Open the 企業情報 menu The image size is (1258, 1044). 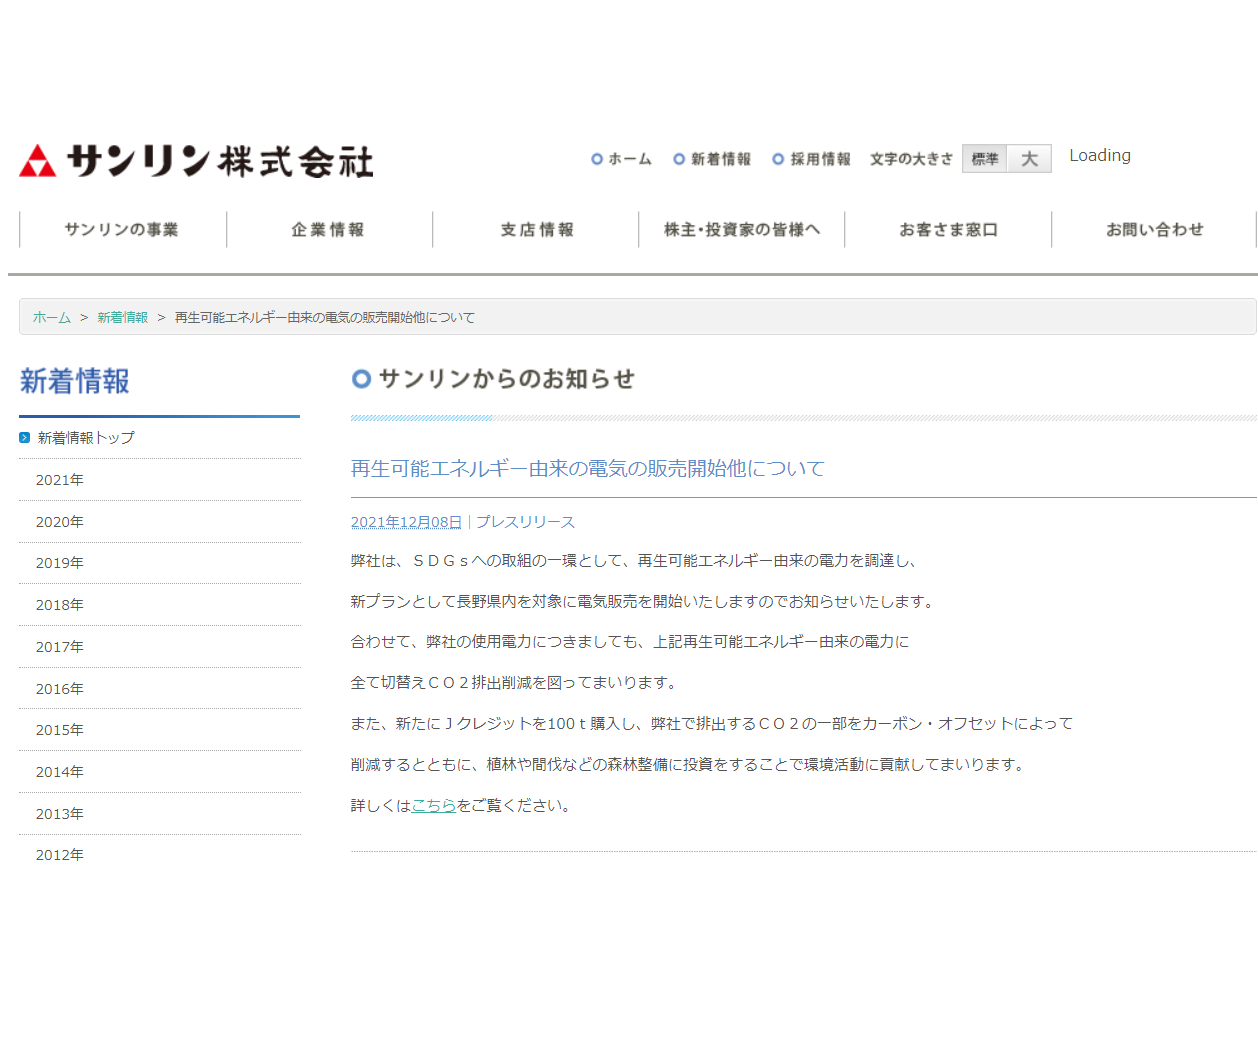pos(328,229)
